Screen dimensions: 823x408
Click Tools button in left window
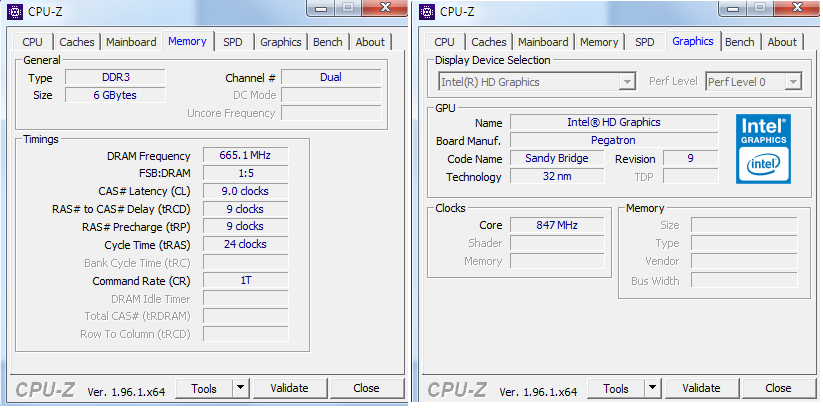204,389
